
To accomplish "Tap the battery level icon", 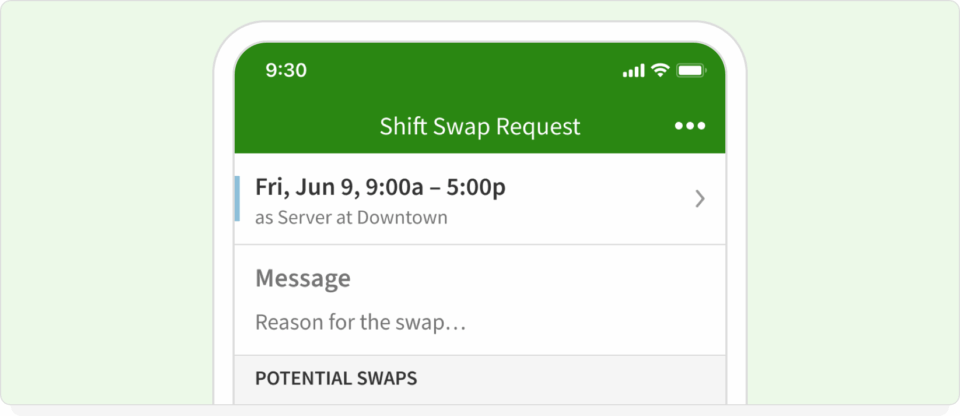I will [x=691, y=71].
